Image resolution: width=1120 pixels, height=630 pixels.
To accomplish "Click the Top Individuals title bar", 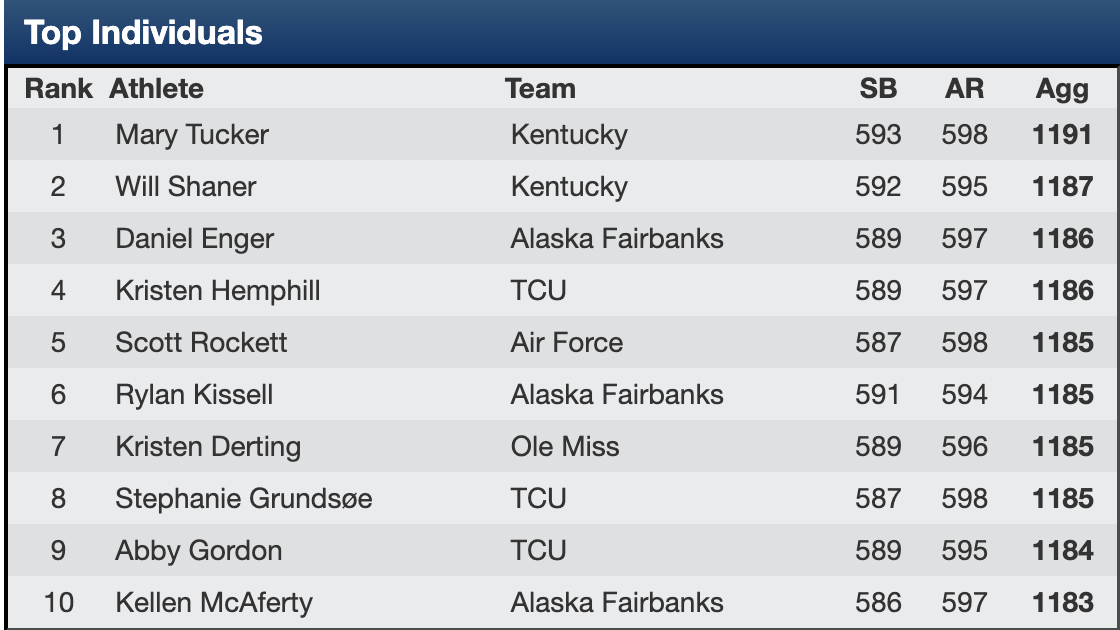I will point(560,33).
